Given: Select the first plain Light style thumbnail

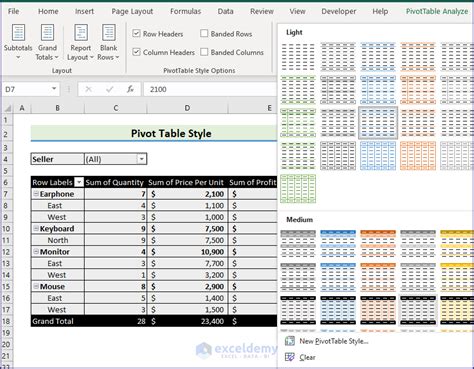Looking at the screenshot, I should point(298,57).
